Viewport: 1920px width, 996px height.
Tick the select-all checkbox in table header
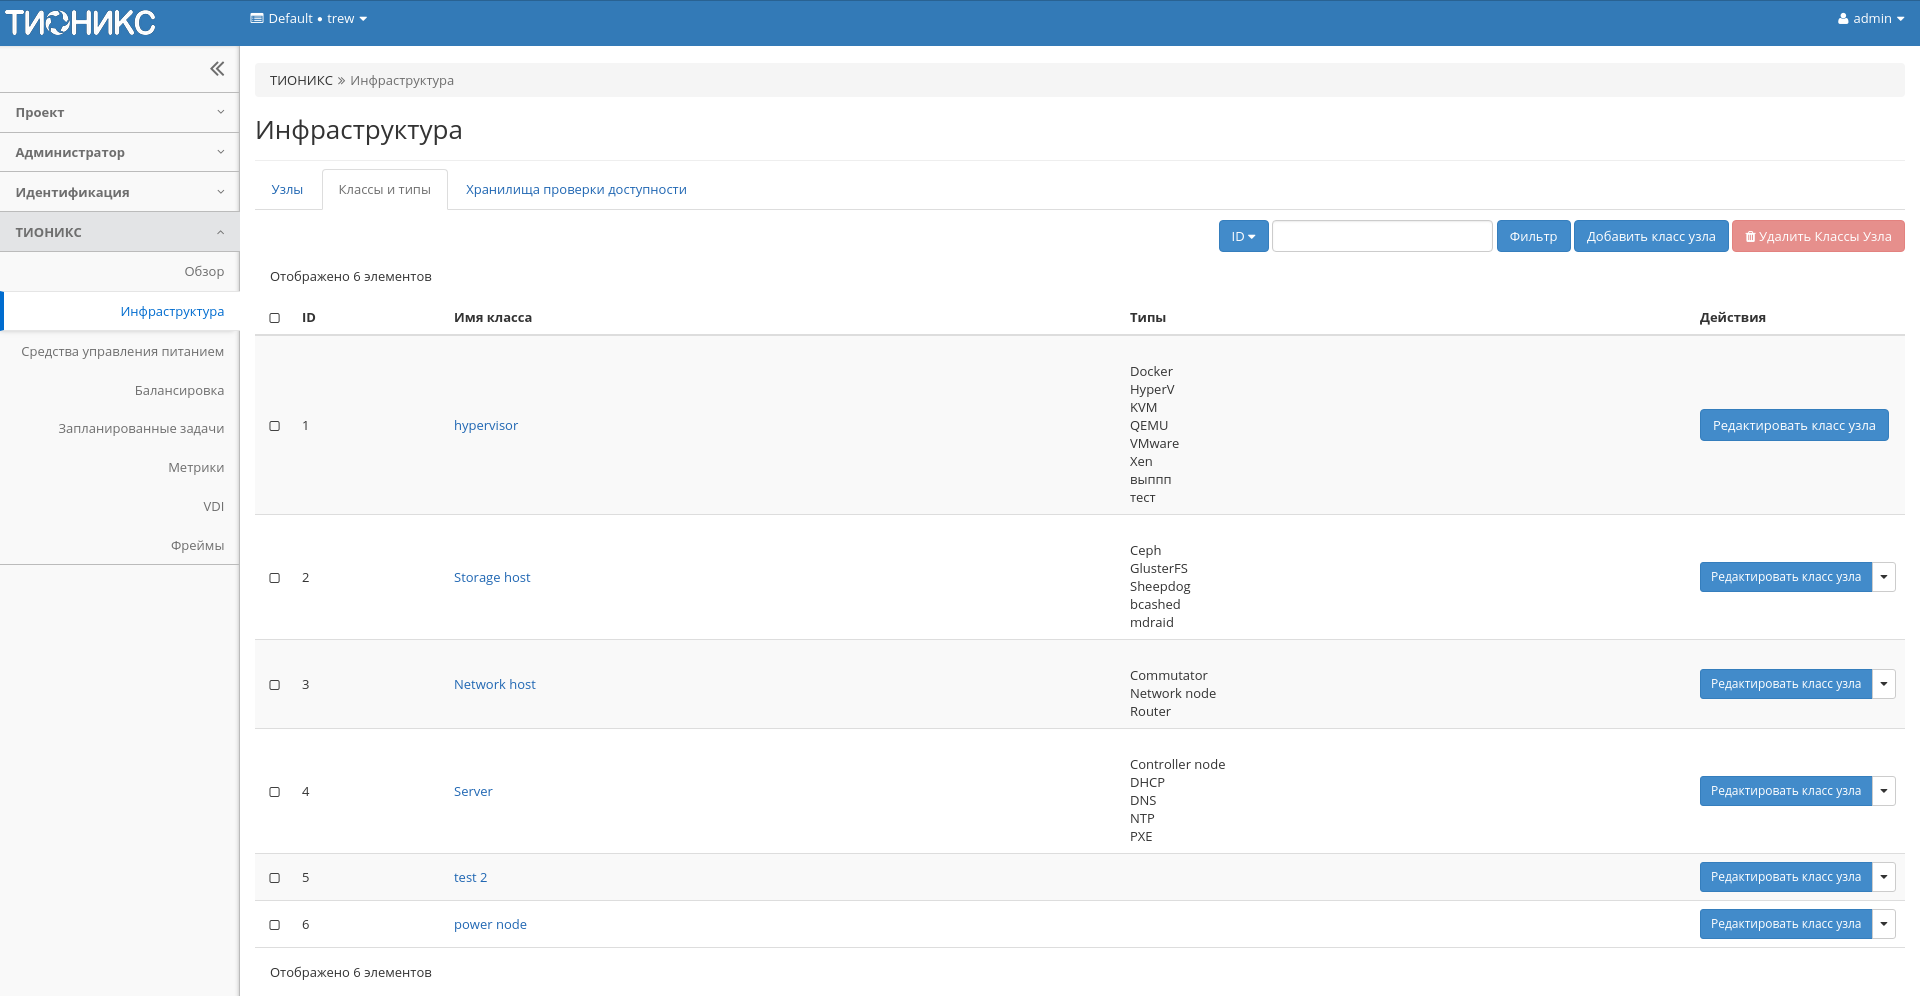(x=275, y=318)
